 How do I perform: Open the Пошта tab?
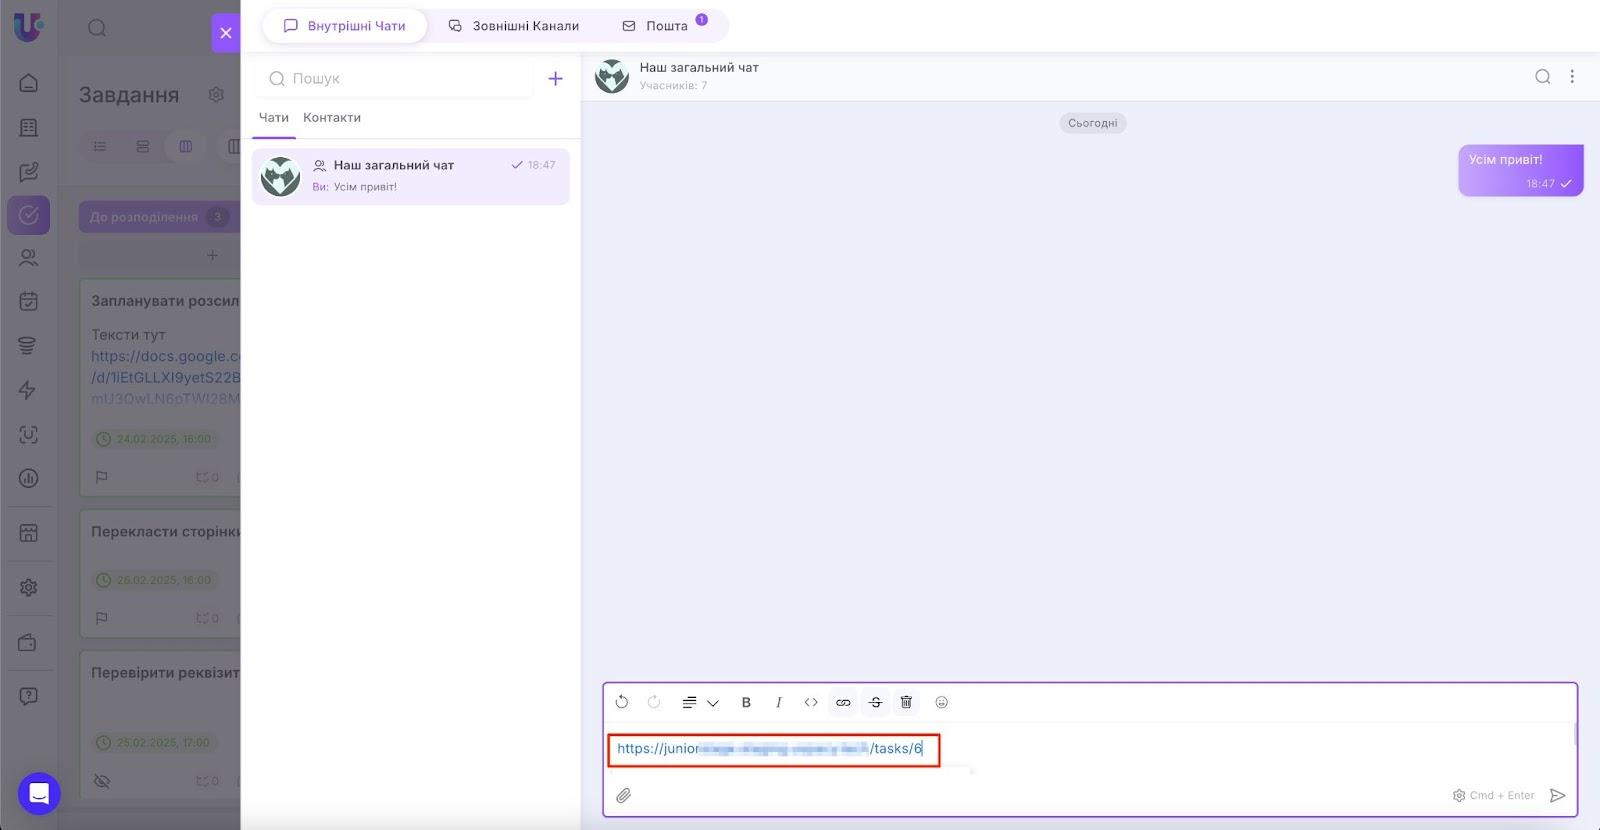click(x=655, y=26)
